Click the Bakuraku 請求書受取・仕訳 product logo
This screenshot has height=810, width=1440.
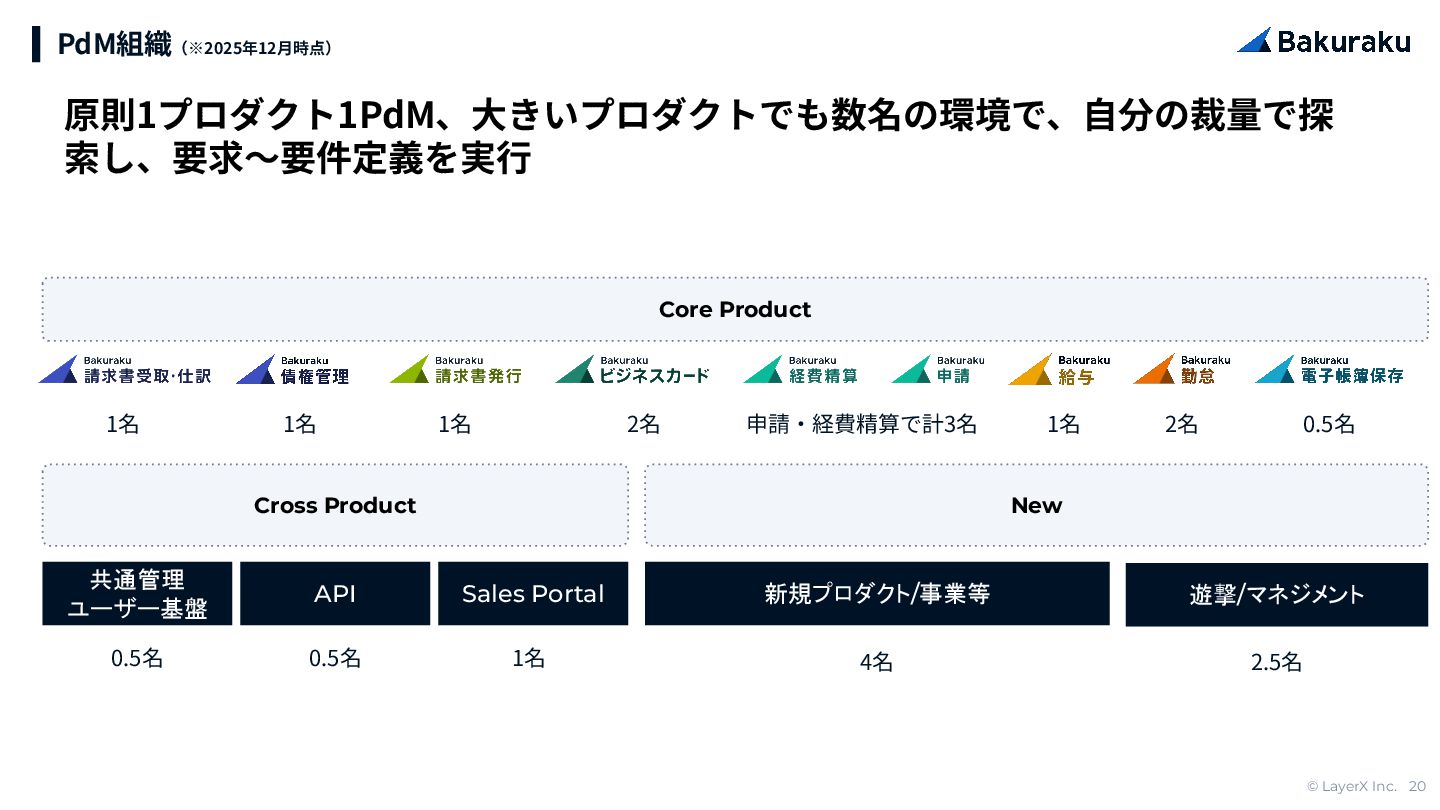pyautogui.click(x=125, y=370)
